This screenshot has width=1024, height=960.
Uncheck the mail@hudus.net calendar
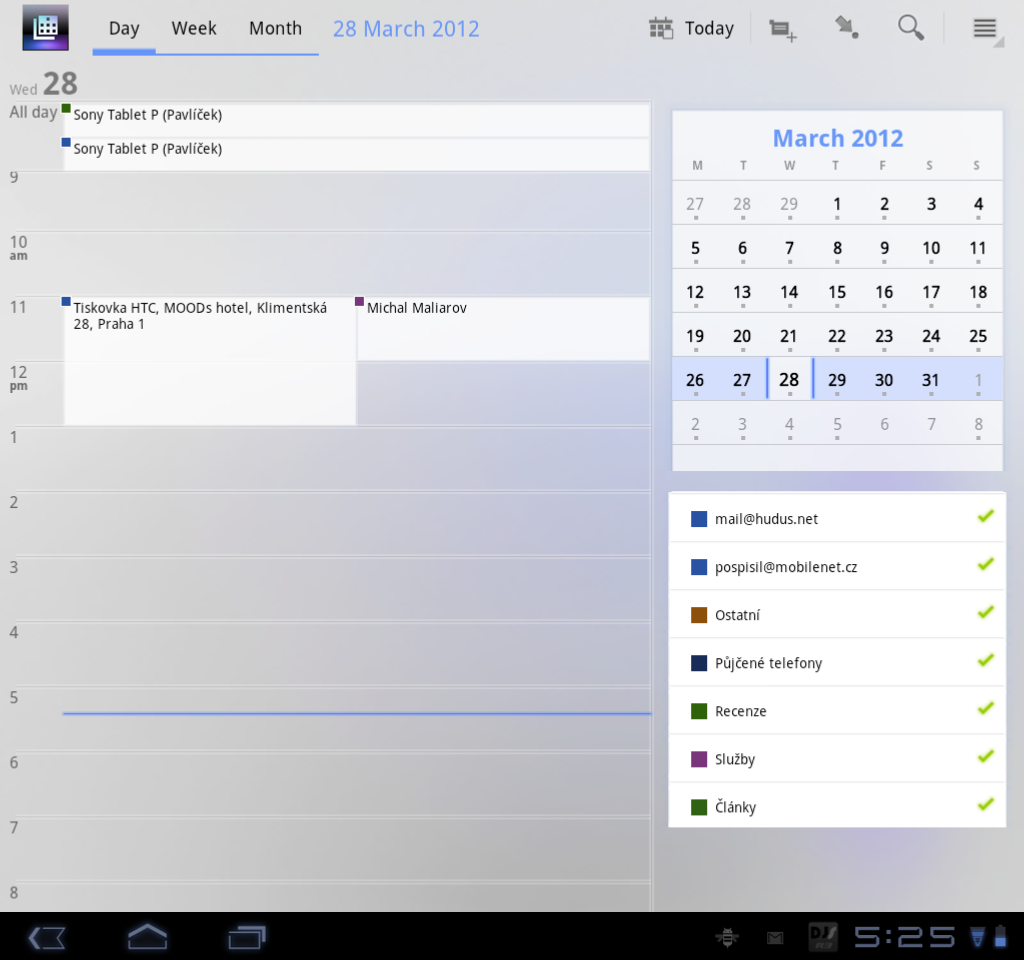pyautogui.click(x=985, y=517)
